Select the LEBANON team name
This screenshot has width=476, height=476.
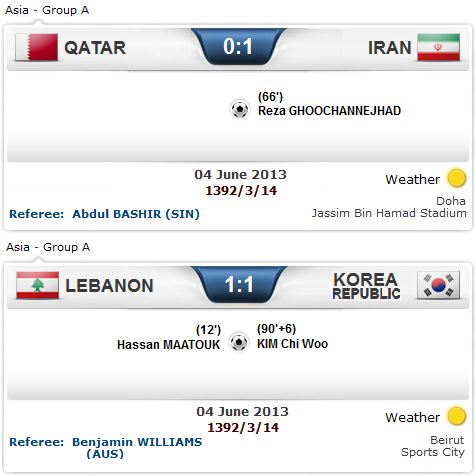pos(109,286)
